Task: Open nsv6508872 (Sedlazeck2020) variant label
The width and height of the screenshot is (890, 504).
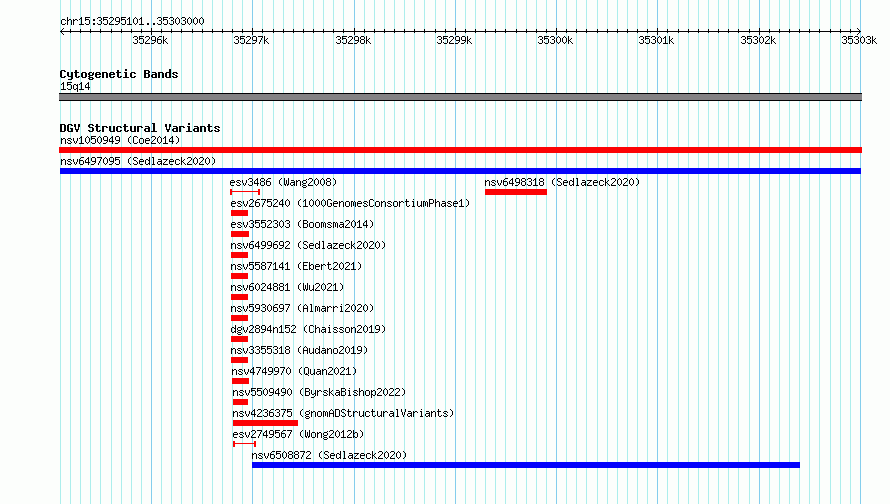Action: pyautogui.click(x=329, y=455)
